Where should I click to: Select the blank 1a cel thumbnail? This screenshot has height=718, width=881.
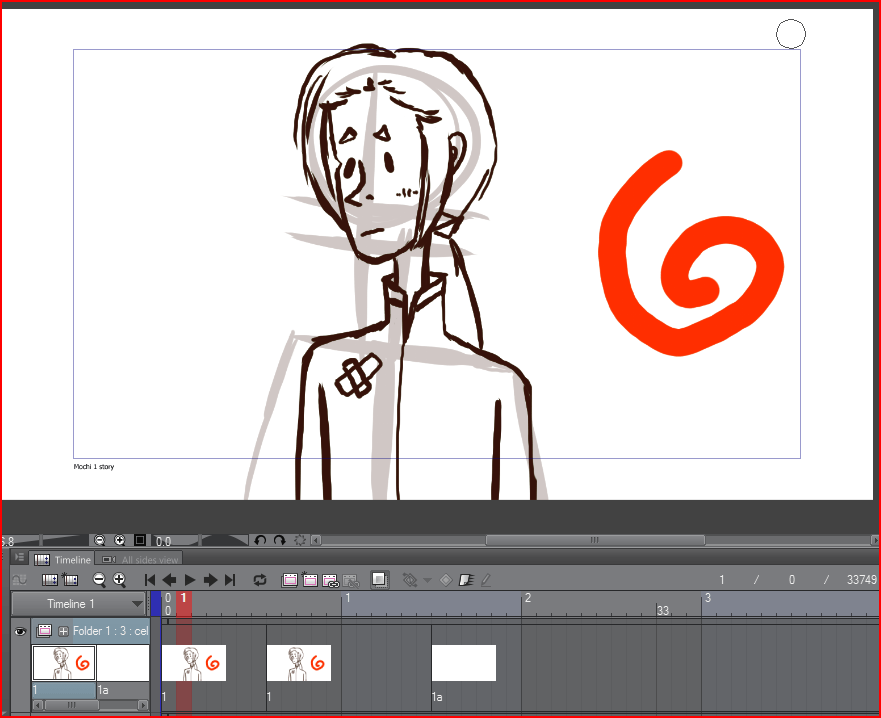[122, 662]
